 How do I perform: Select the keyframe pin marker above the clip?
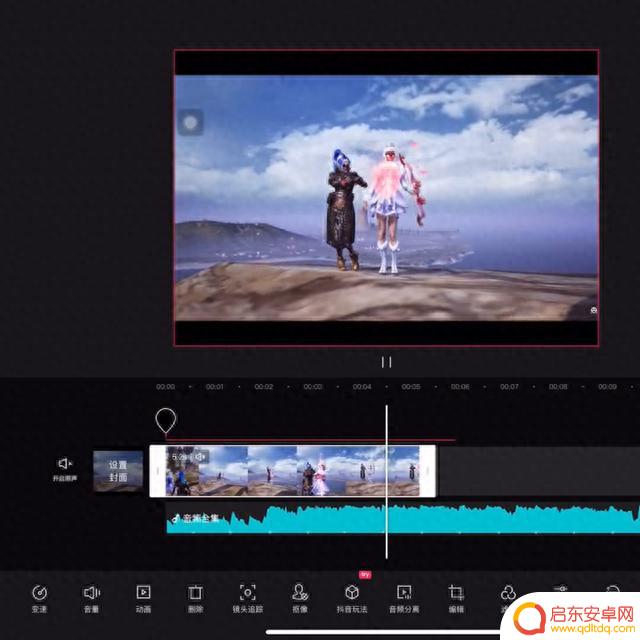[165, 420]
